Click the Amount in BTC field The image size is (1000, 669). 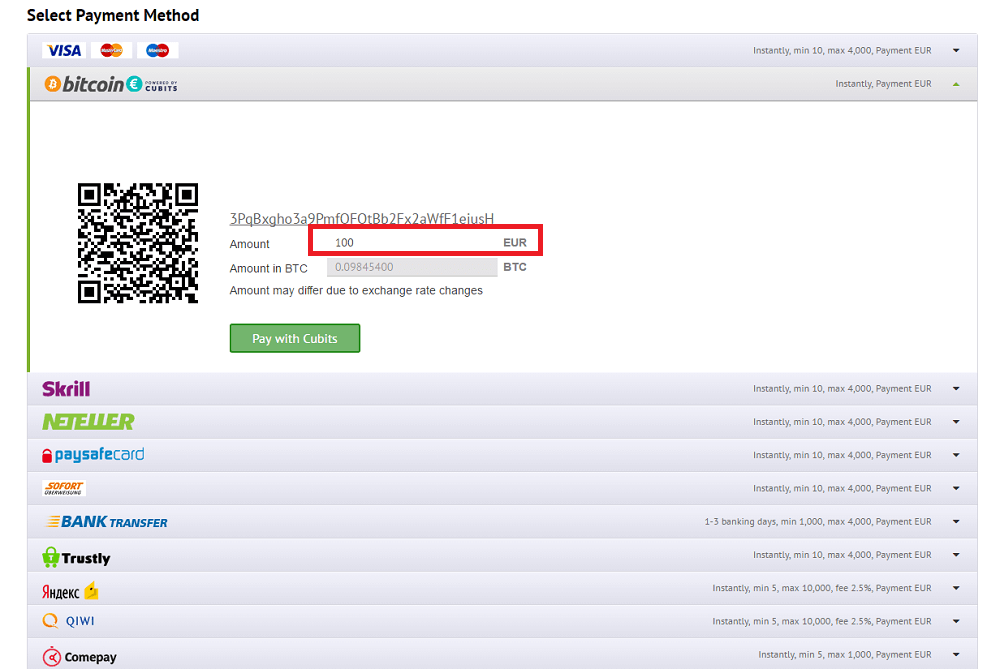412,267
